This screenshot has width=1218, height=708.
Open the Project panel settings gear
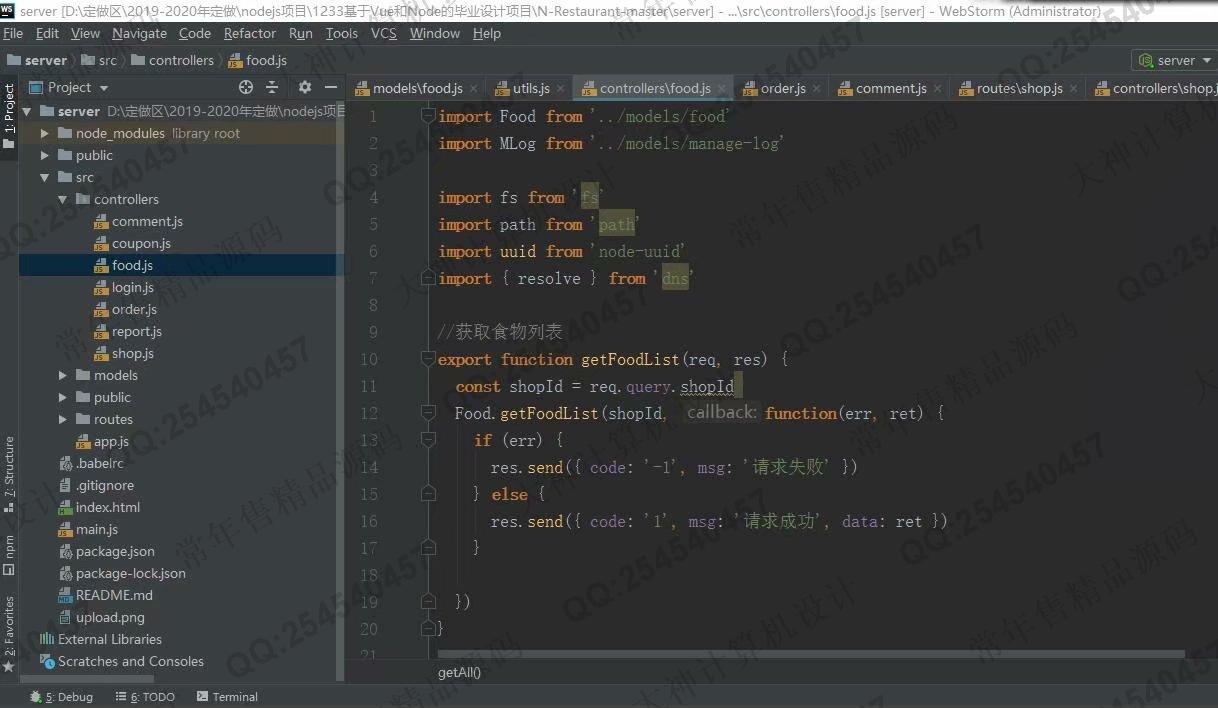(305, 88)
